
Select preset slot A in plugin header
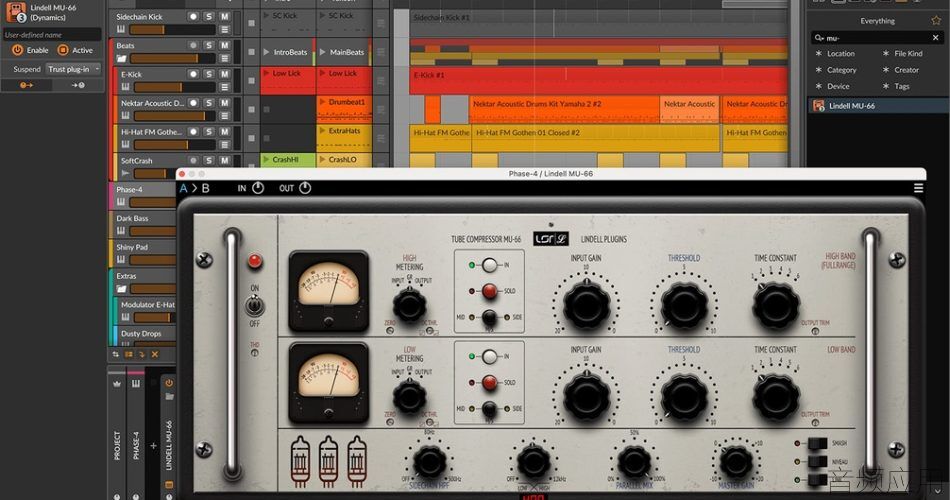coord(184,188)
